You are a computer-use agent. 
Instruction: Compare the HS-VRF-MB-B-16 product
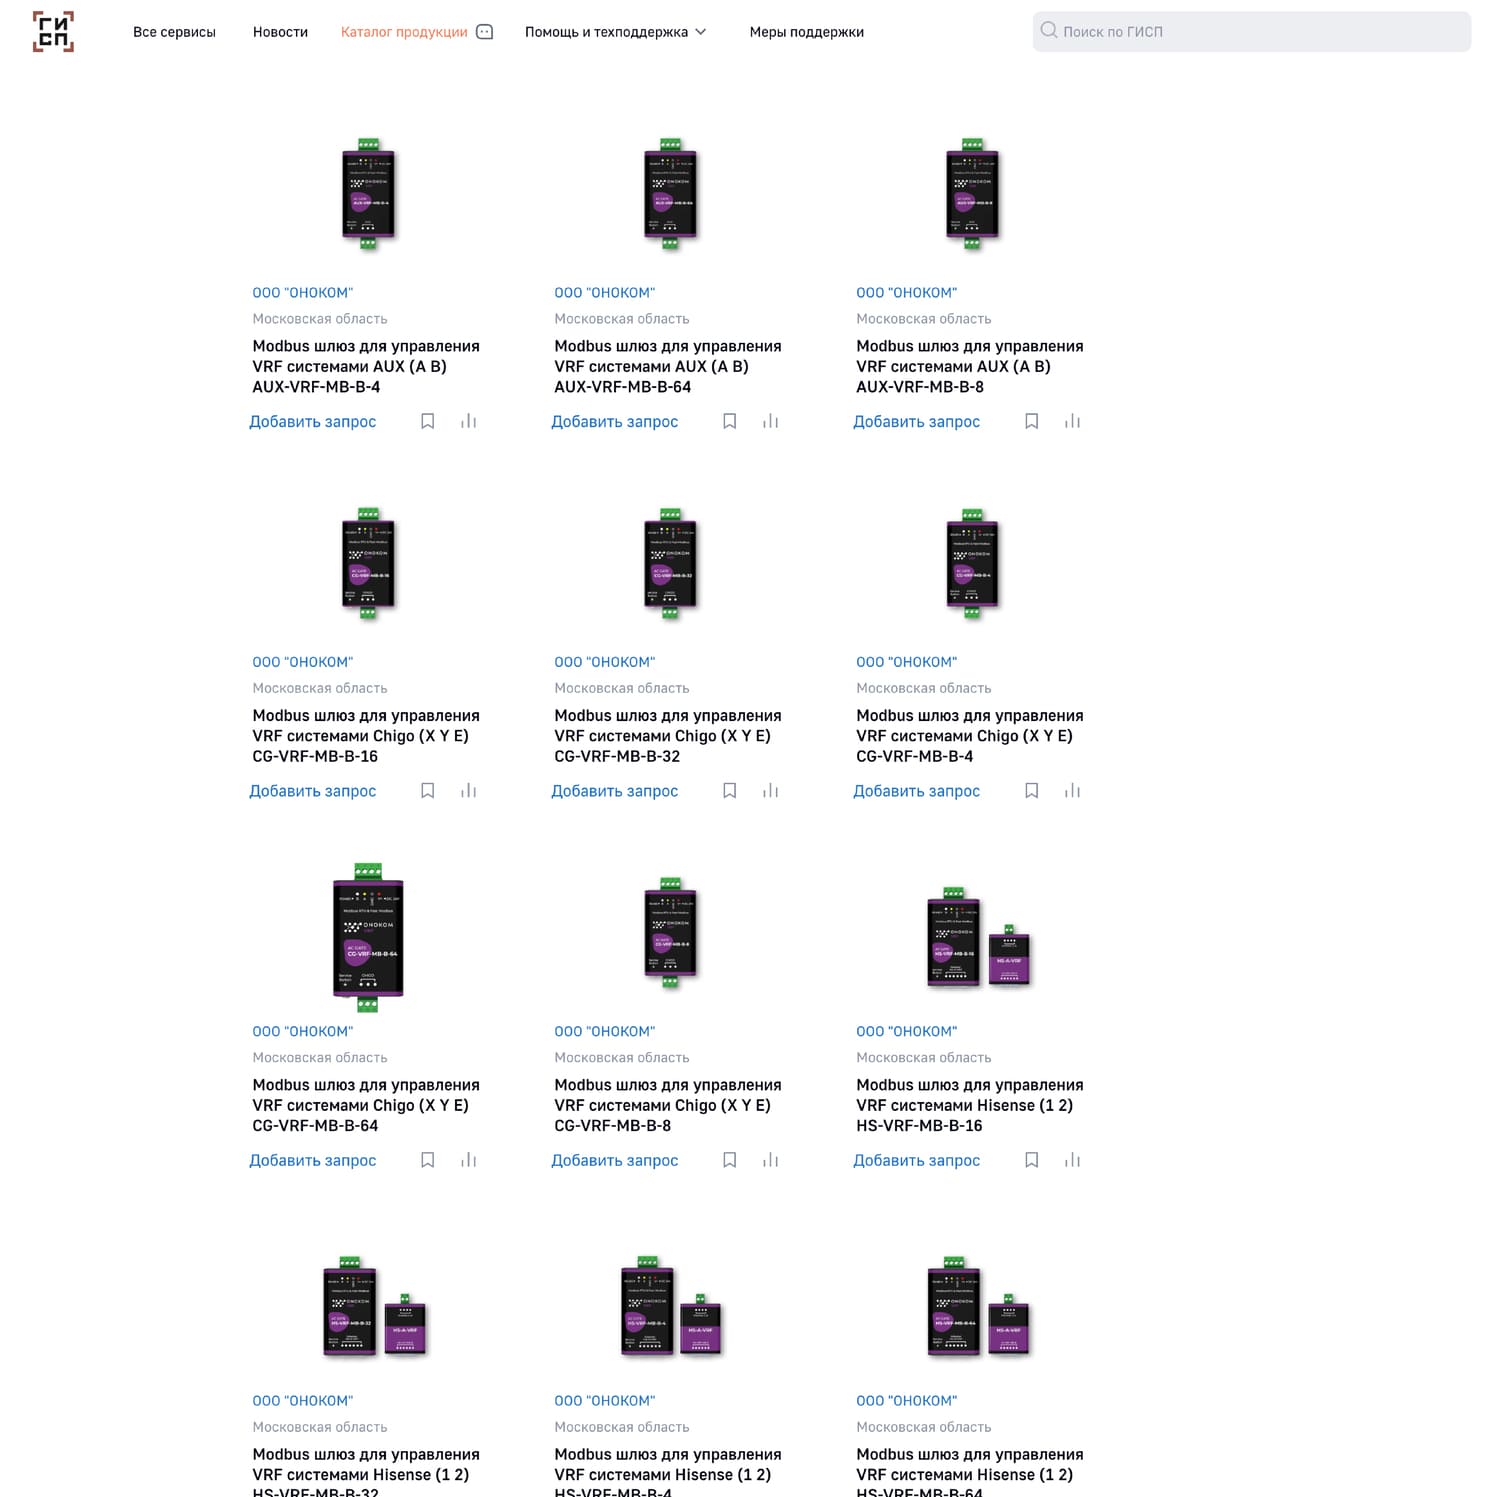tap(1072, 1160)
